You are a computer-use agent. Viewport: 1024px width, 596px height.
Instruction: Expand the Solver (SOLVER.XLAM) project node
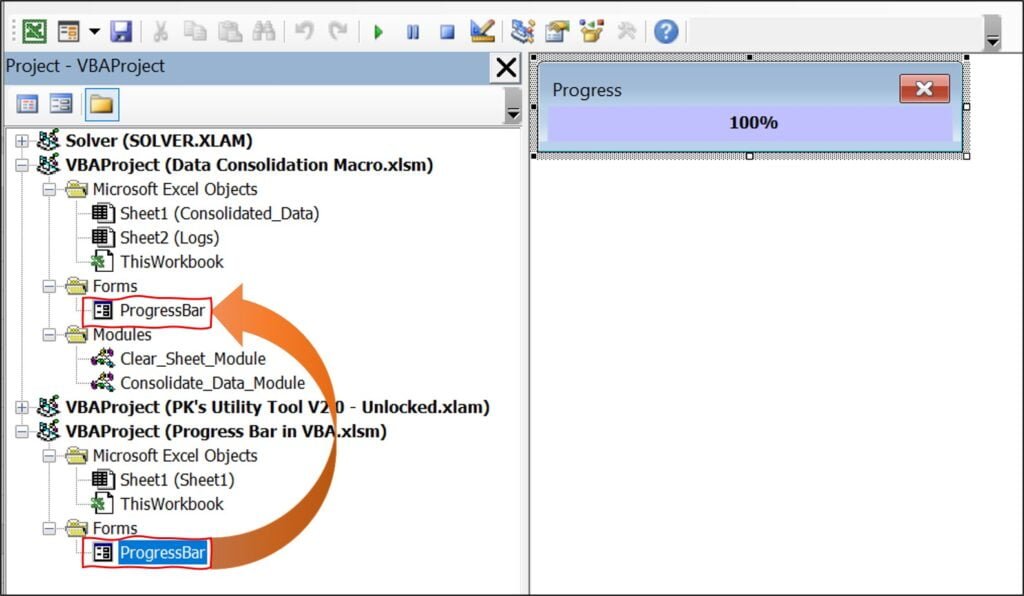[21, 141]
